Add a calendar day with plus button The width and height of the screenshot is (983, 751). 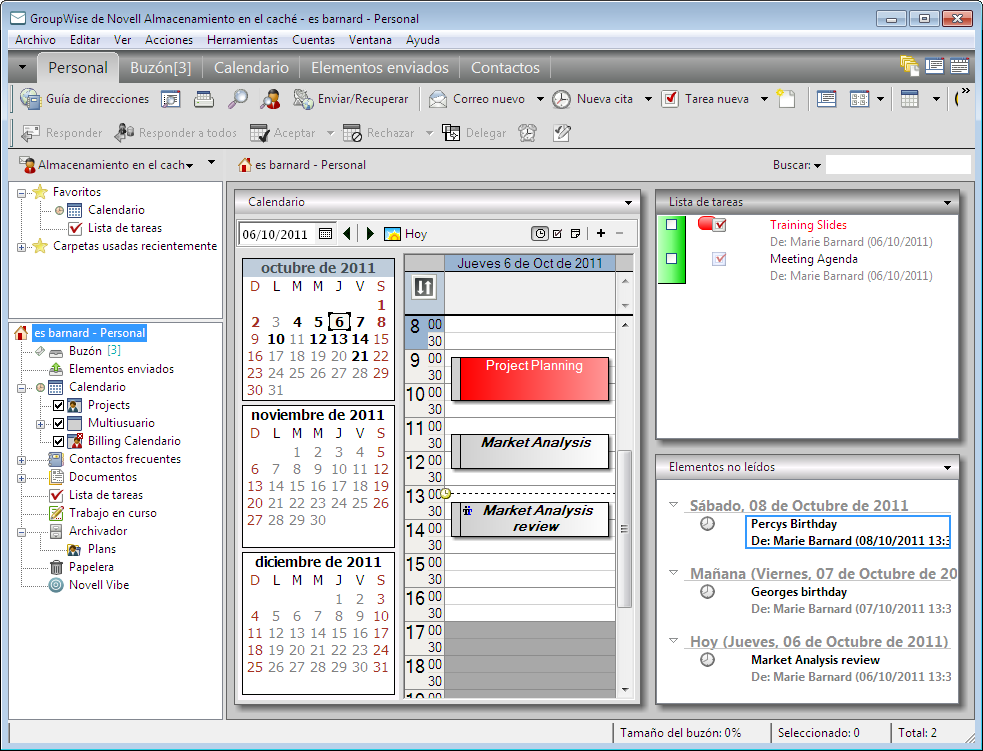[x=601, y=233]
